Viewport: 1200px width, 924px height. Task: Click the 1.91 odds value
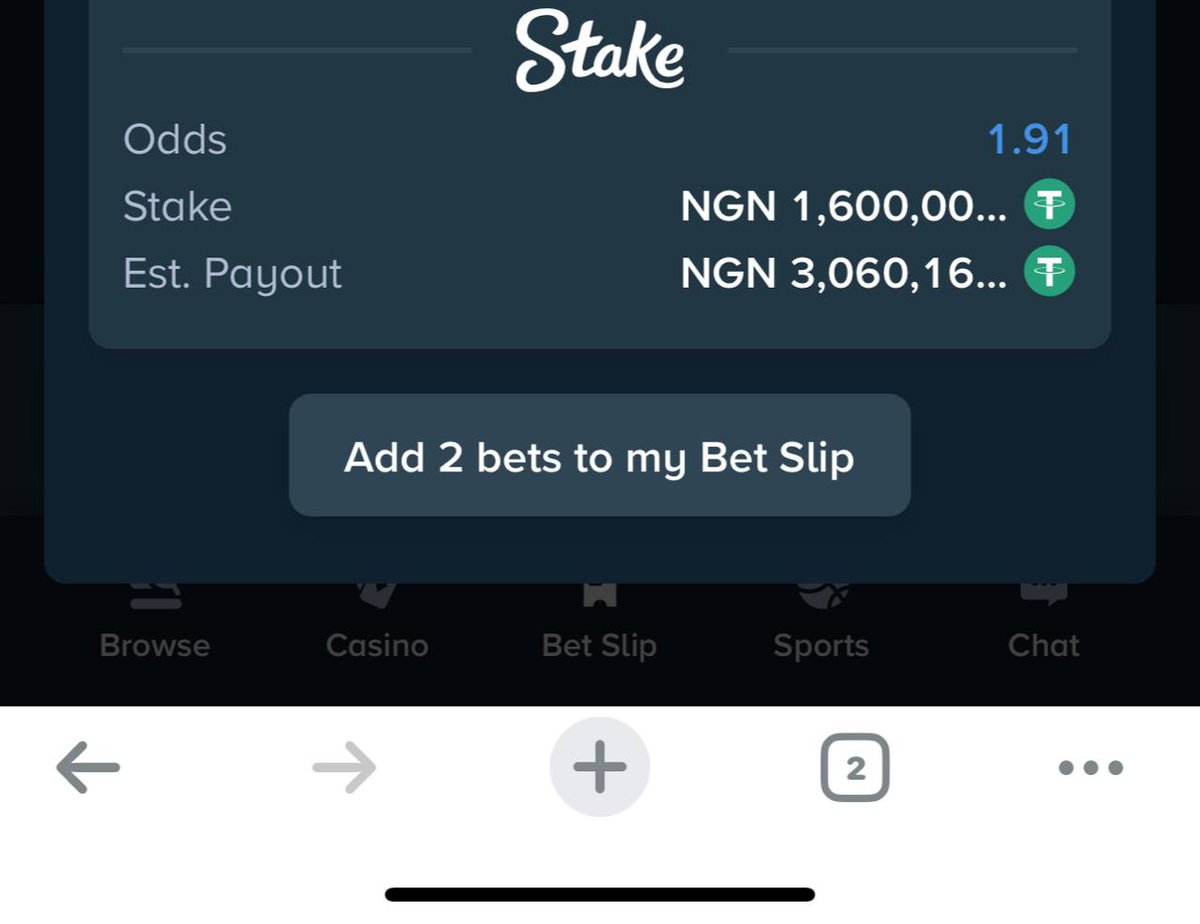pos(1030,140)
